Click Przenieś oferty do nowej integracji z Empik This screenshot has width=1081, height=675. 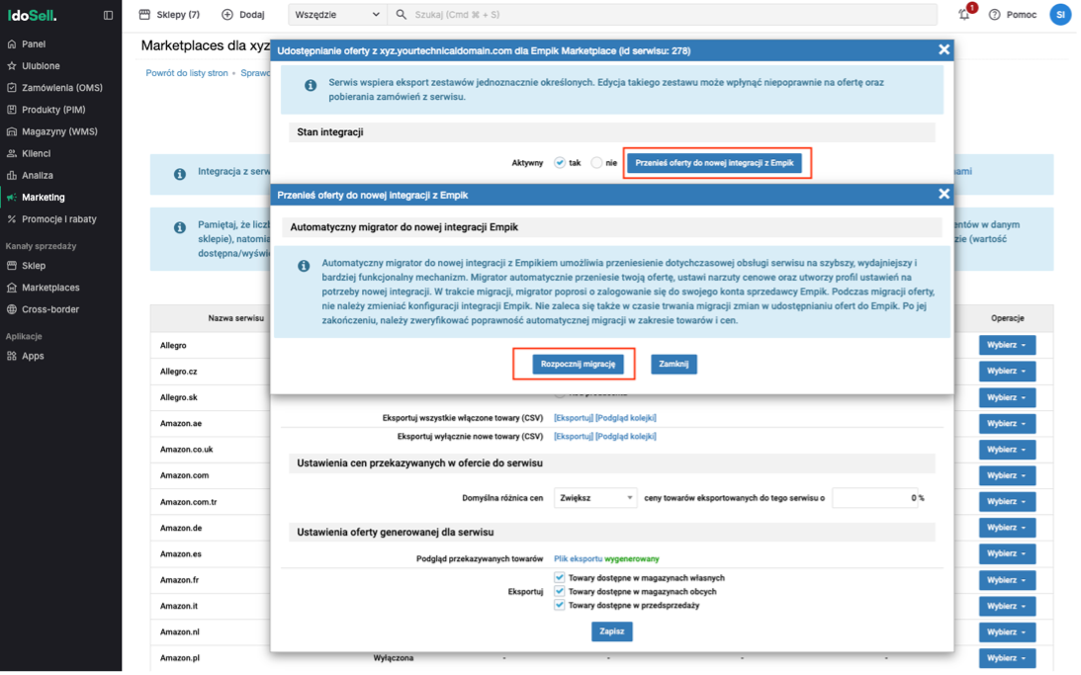coord(714,163)
